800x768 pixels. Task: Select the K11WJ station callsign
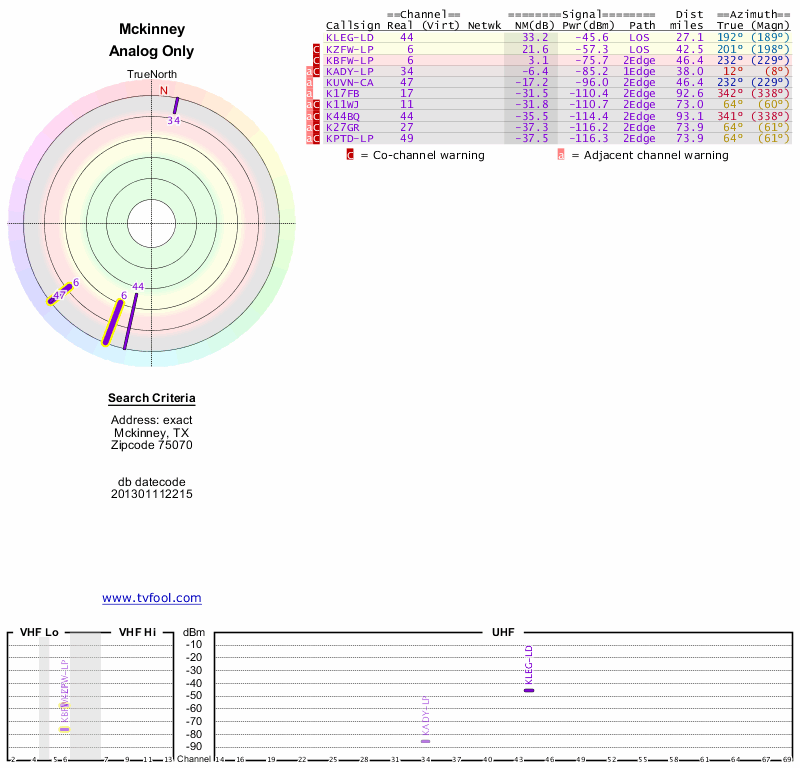click(346, 104)
